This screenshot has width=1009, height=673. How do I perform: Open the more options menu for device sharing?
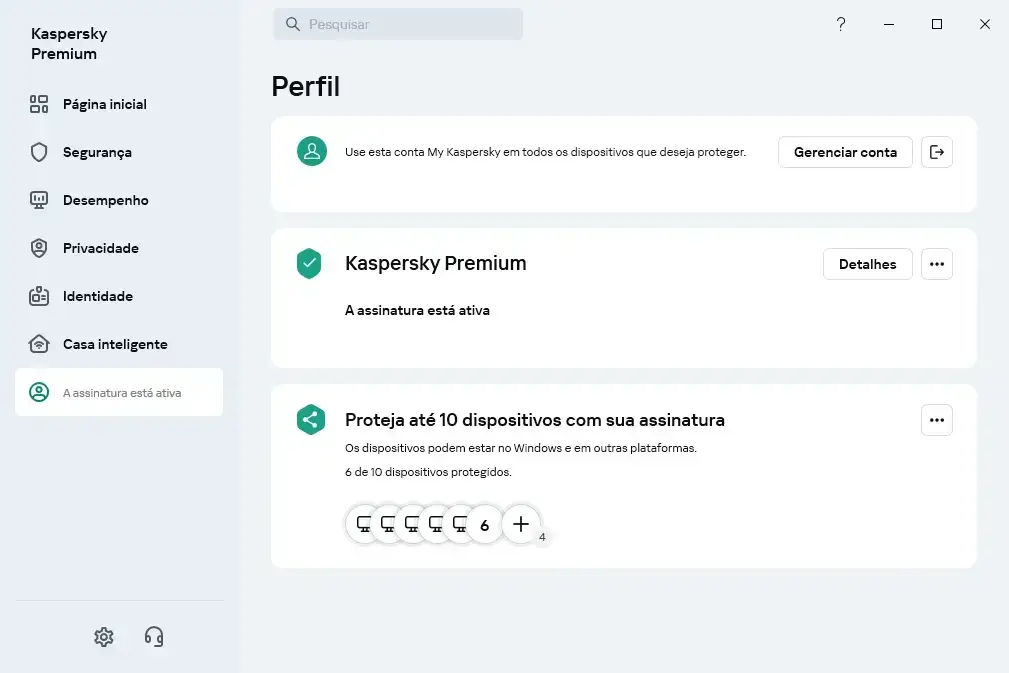pos(937,420)
